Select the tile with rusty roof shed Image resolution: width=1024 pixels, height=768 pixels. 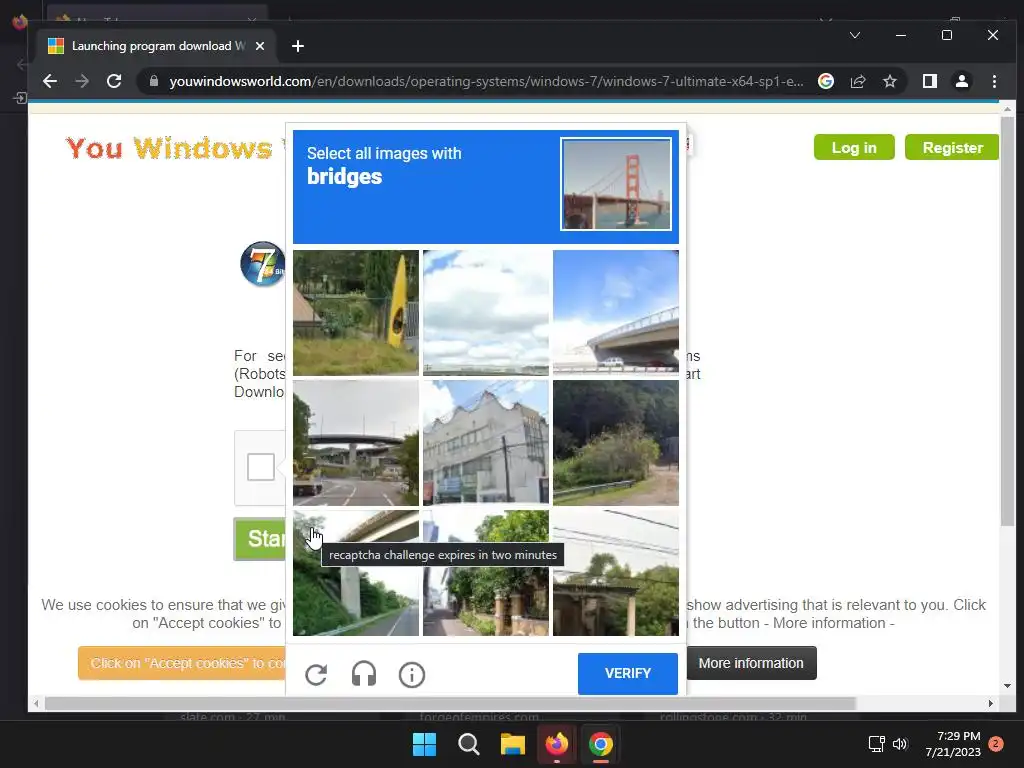(x=616, y=573)
